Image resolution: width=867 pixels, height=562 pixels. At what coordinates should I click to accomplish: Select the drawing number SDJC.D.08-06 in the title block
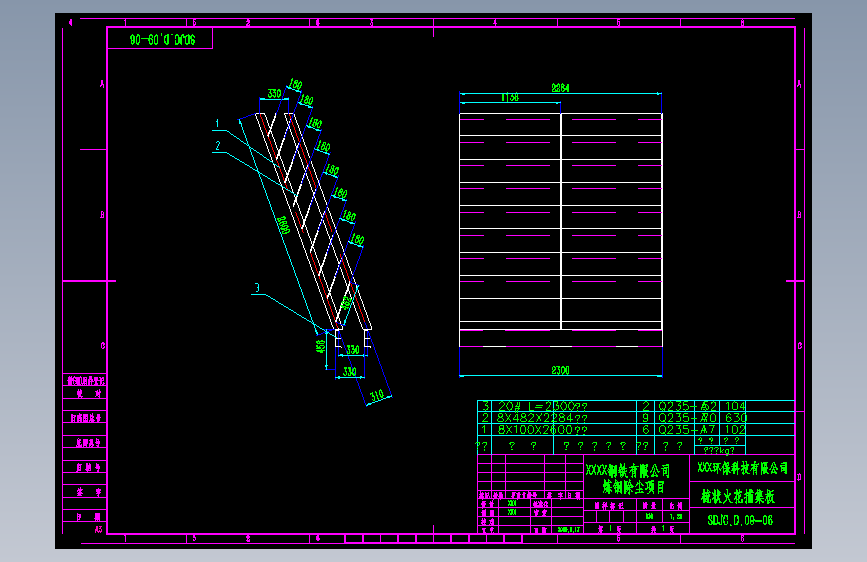[740, 521]
